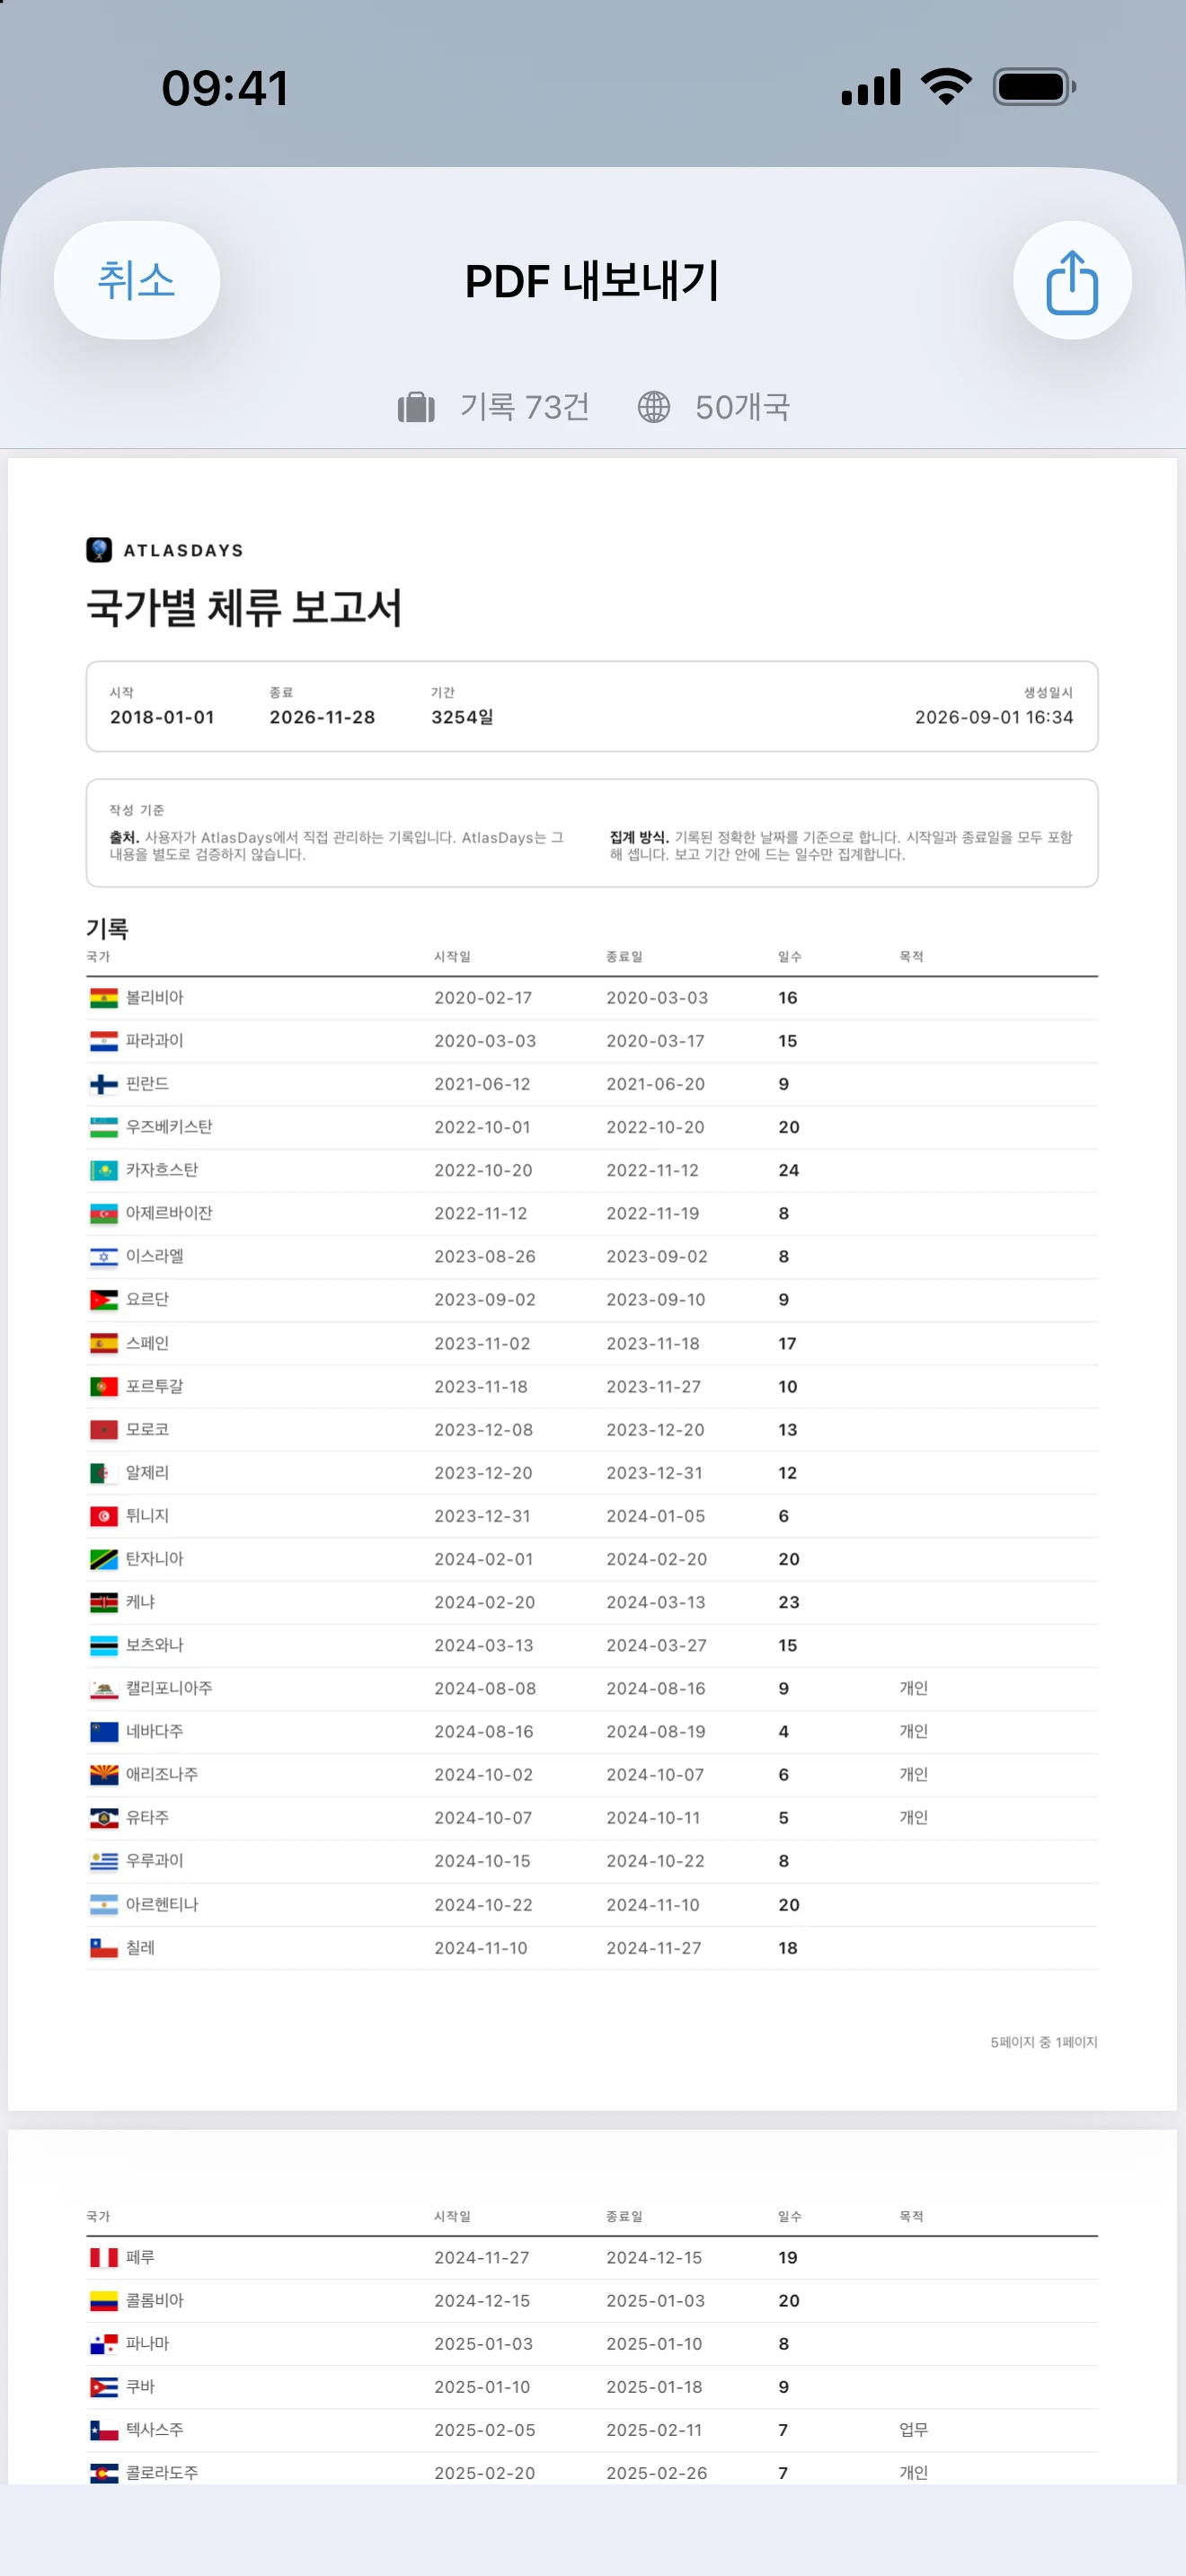
Task: Tap the Nevada state flag icon
Action: (104, 1732)
